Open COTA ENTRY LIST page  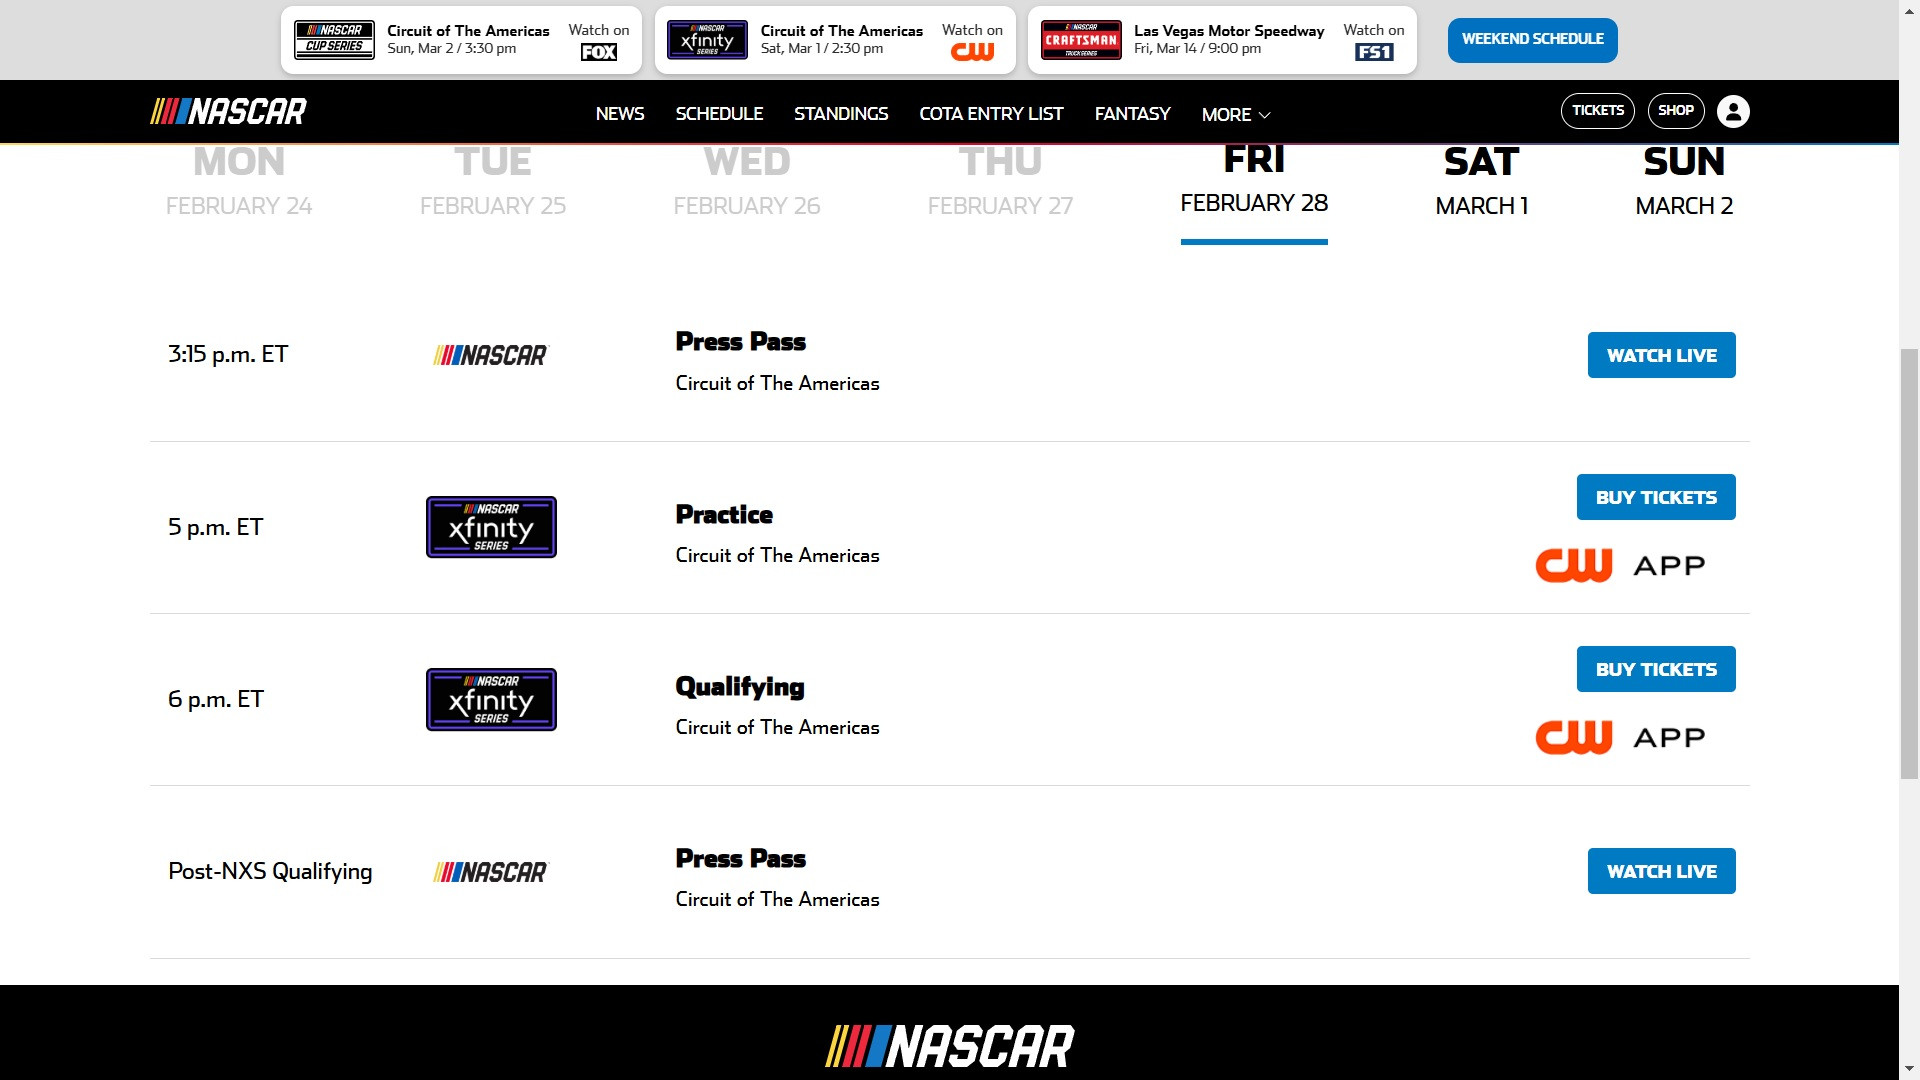[x=991, y=114]
